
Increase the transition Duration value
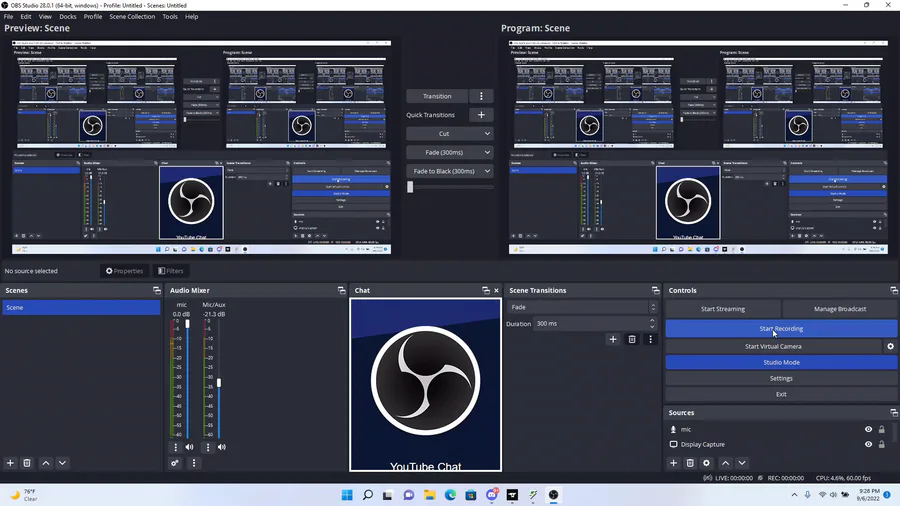(652, 321)
